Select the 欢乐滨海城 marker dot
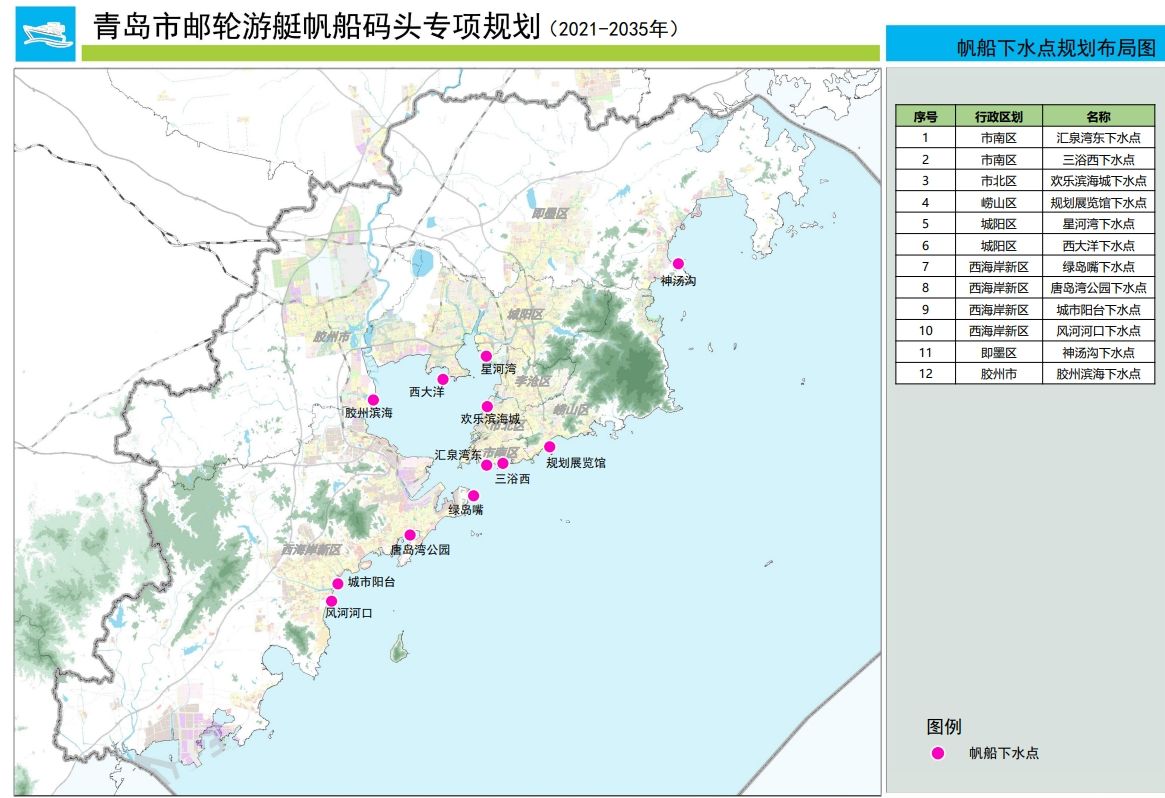Viewport: 1165px width, 798px height. pos(487,406)
